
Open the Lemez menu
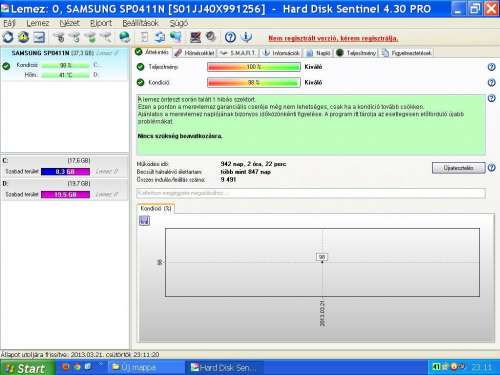(x=38, y=23)
